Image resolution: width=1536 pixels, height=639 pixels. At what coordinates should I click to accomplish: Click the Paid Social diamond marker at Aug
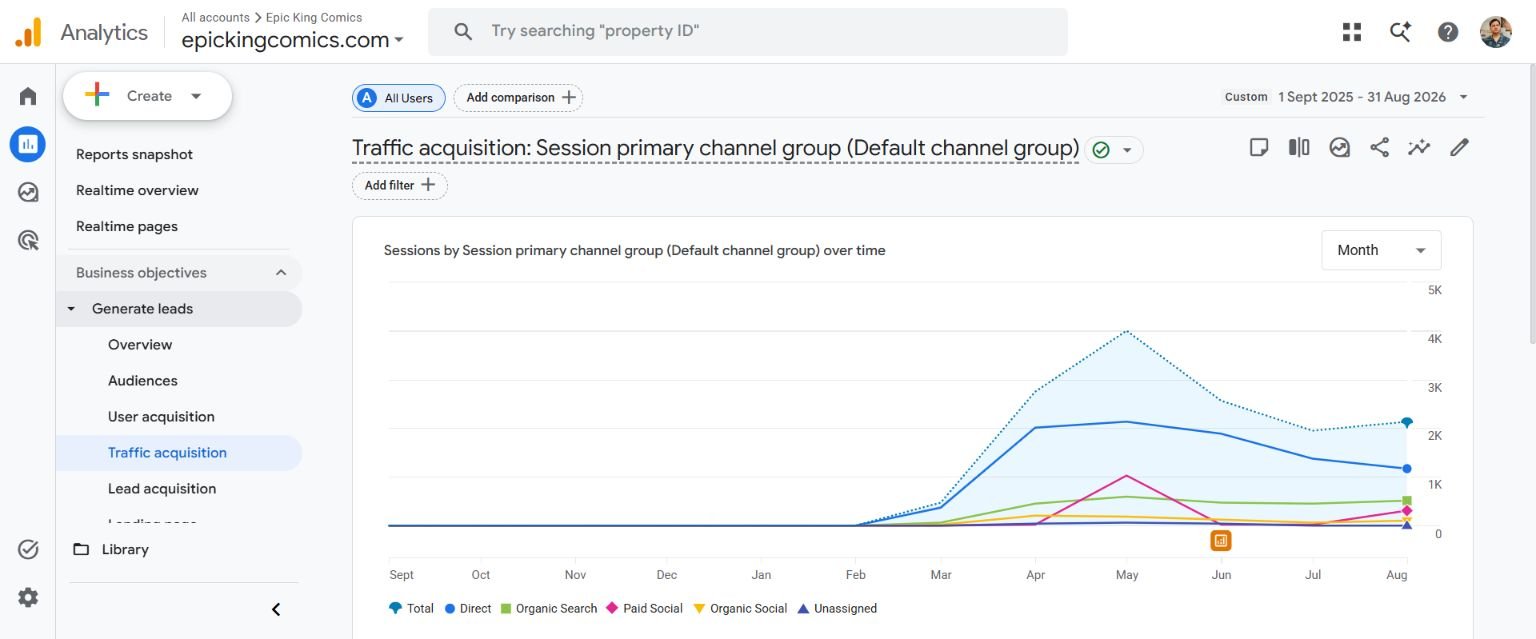[1406, 511]
